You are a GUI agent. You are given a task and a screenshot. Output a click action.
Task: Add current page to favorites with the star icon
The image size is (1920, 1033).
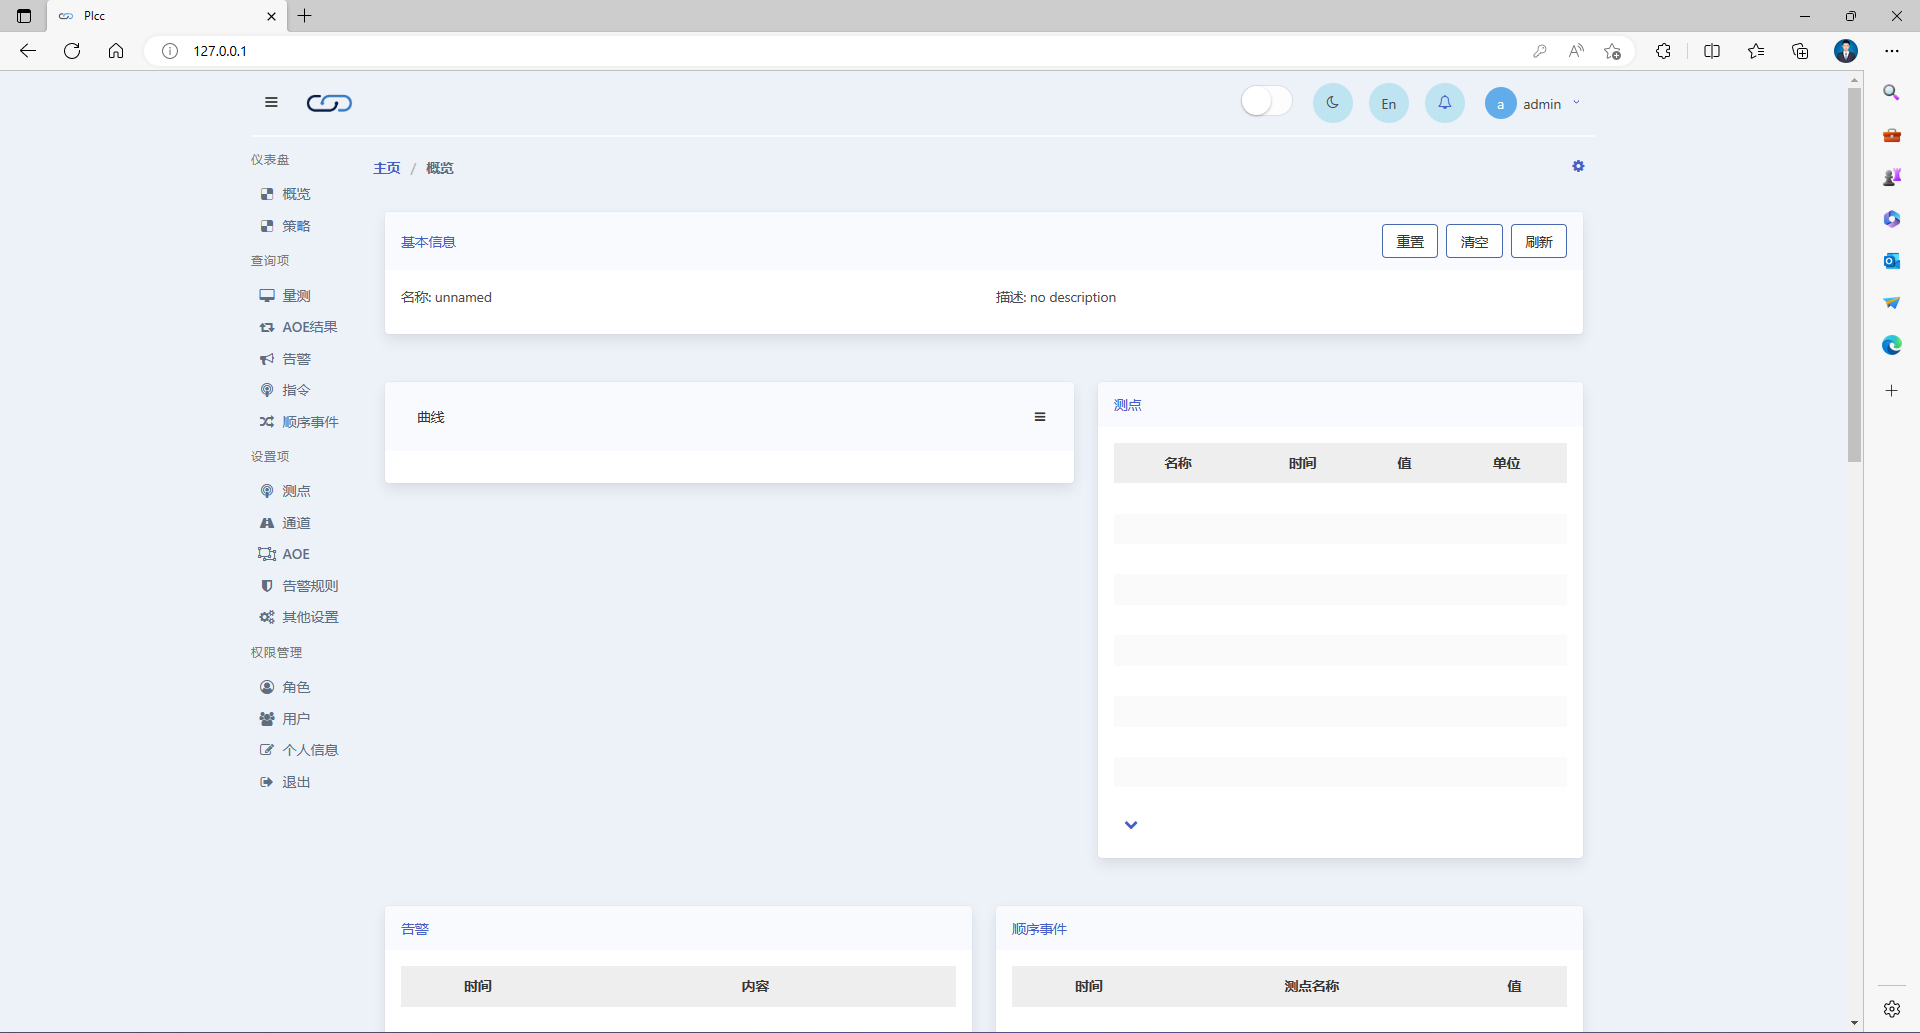1612,51
